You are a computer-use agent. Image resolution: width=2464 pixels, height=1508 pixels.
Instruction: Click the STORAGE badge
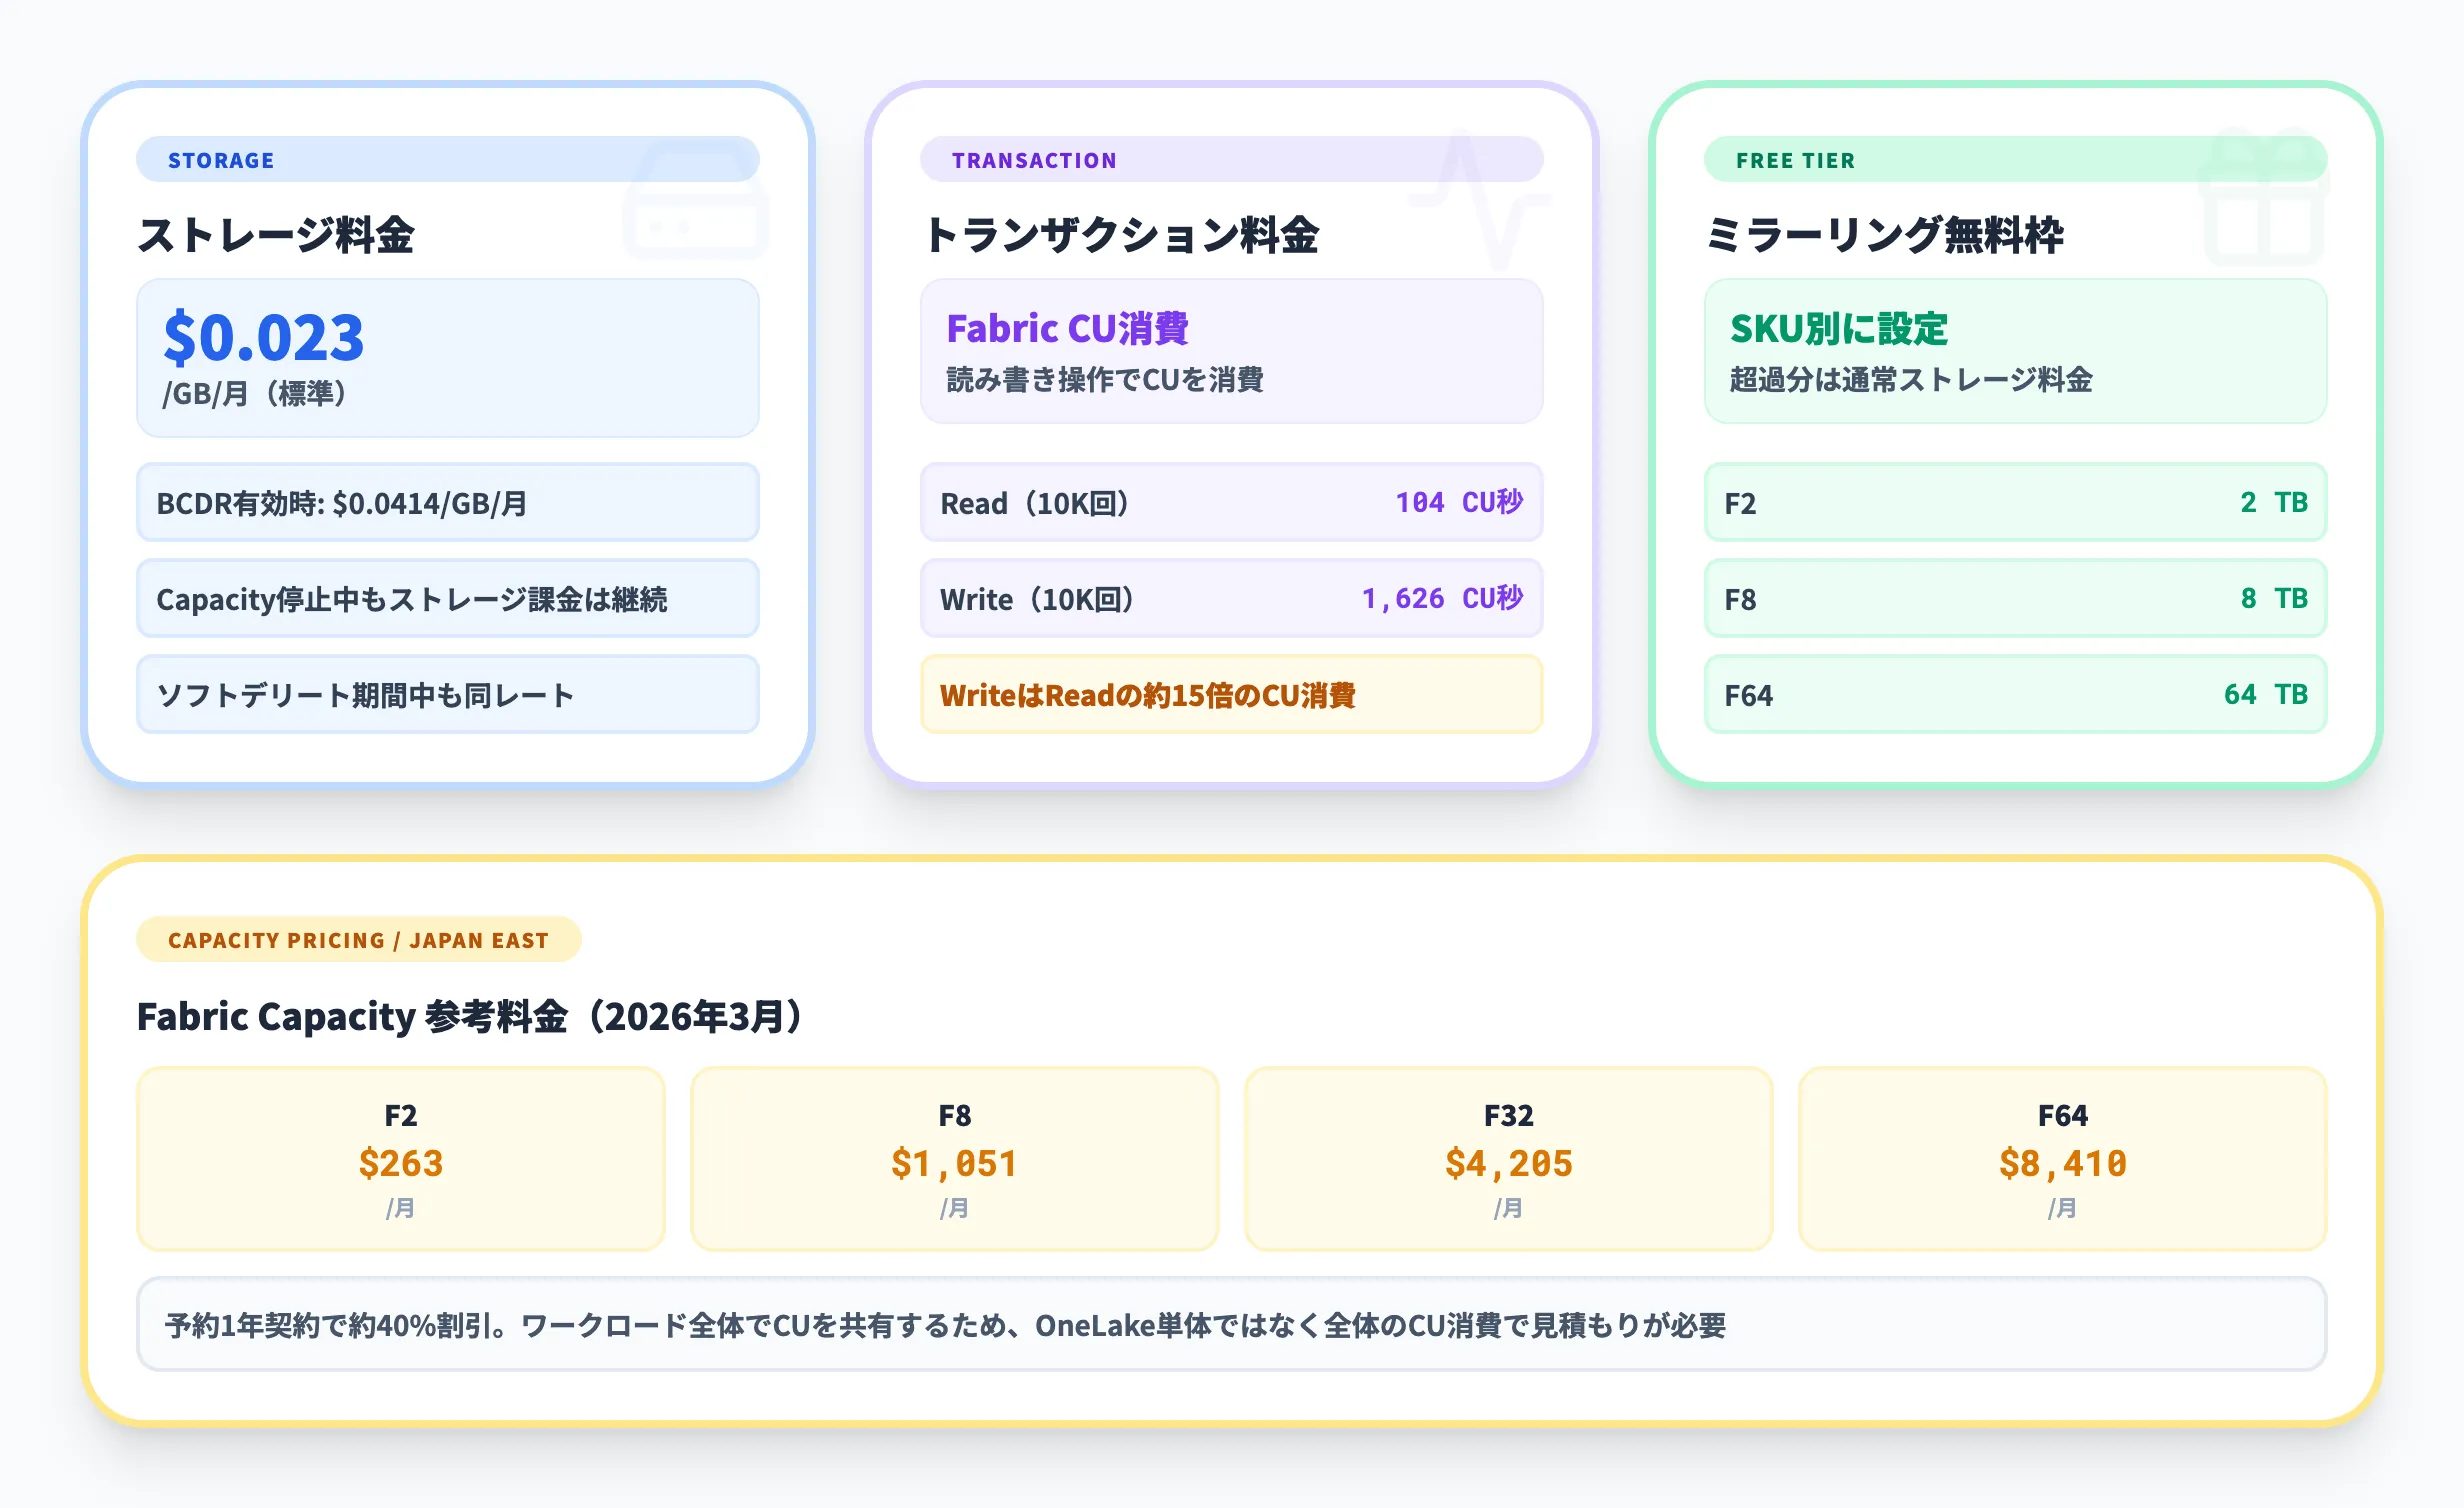pyautogui.click(x=221, y=160)
